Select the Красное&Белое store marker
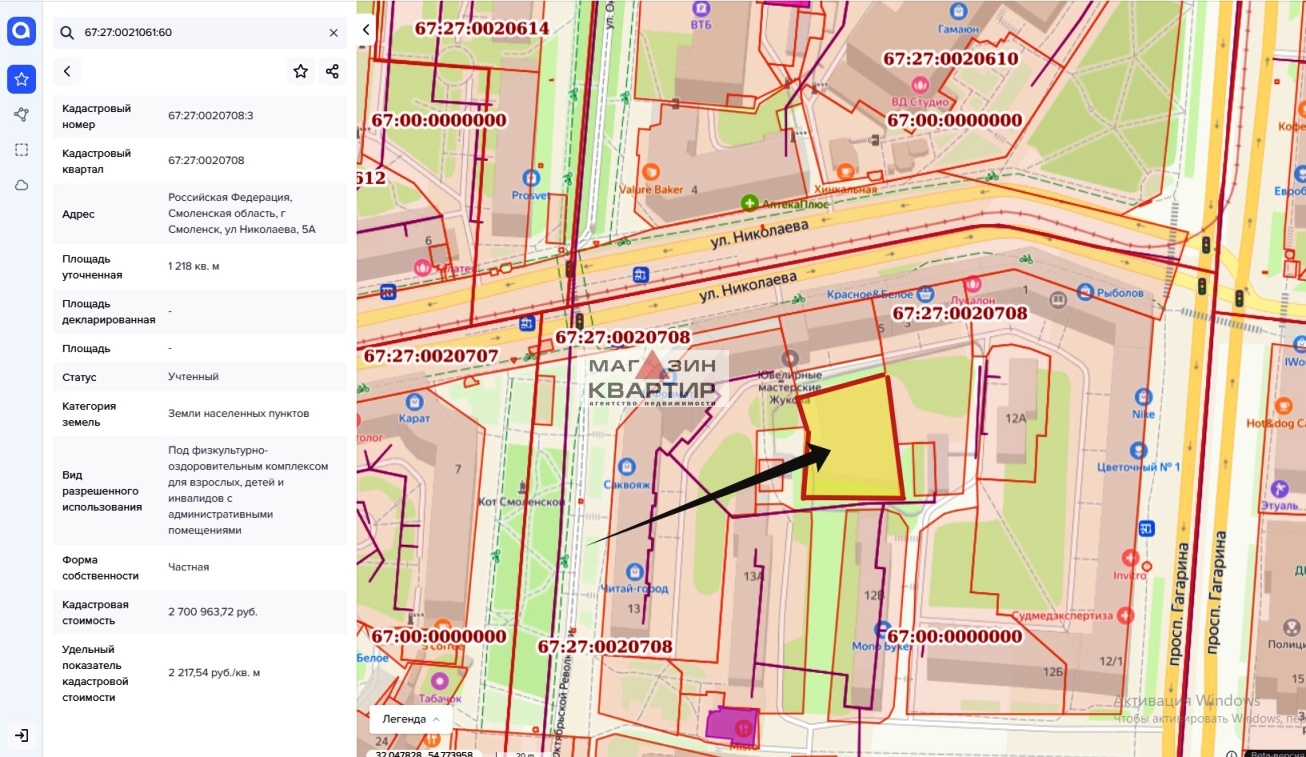Viewport: 1306px width, 757px height. point(926,294)
